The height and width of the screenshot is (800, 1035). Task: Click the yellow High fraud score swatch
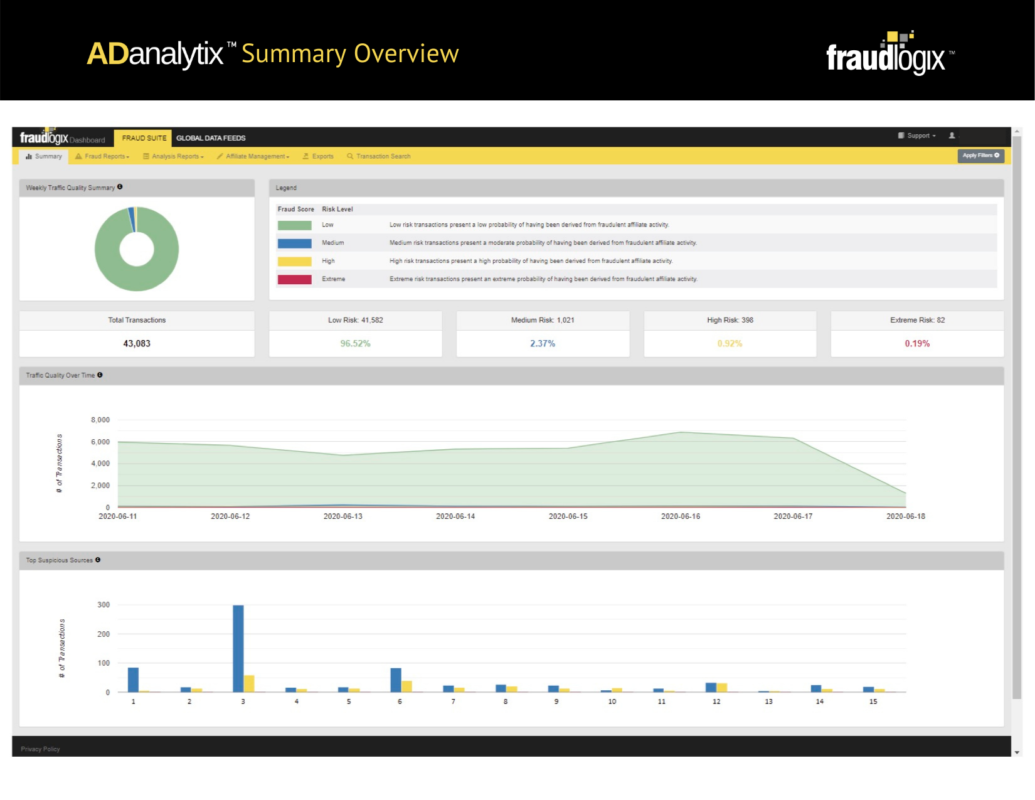point(294,261)
